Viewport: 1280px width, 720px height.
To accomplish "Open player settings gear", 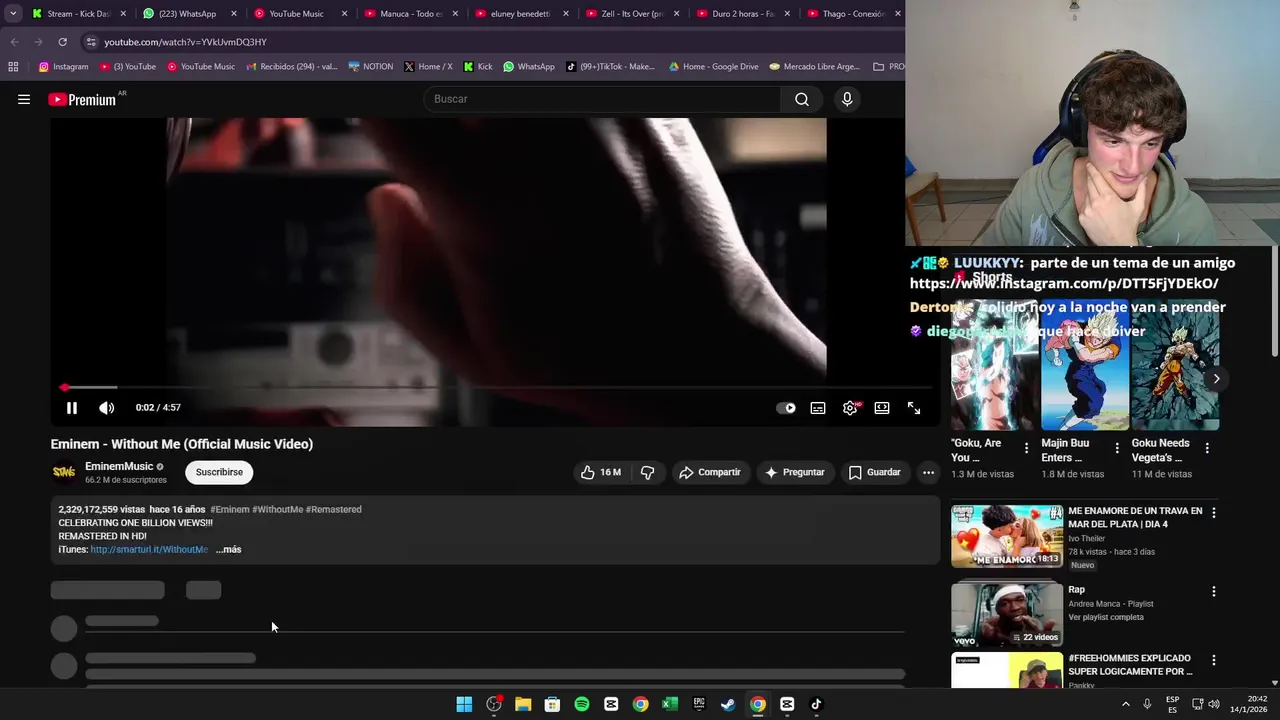I will pyautogui.click(x=850, y=408).
